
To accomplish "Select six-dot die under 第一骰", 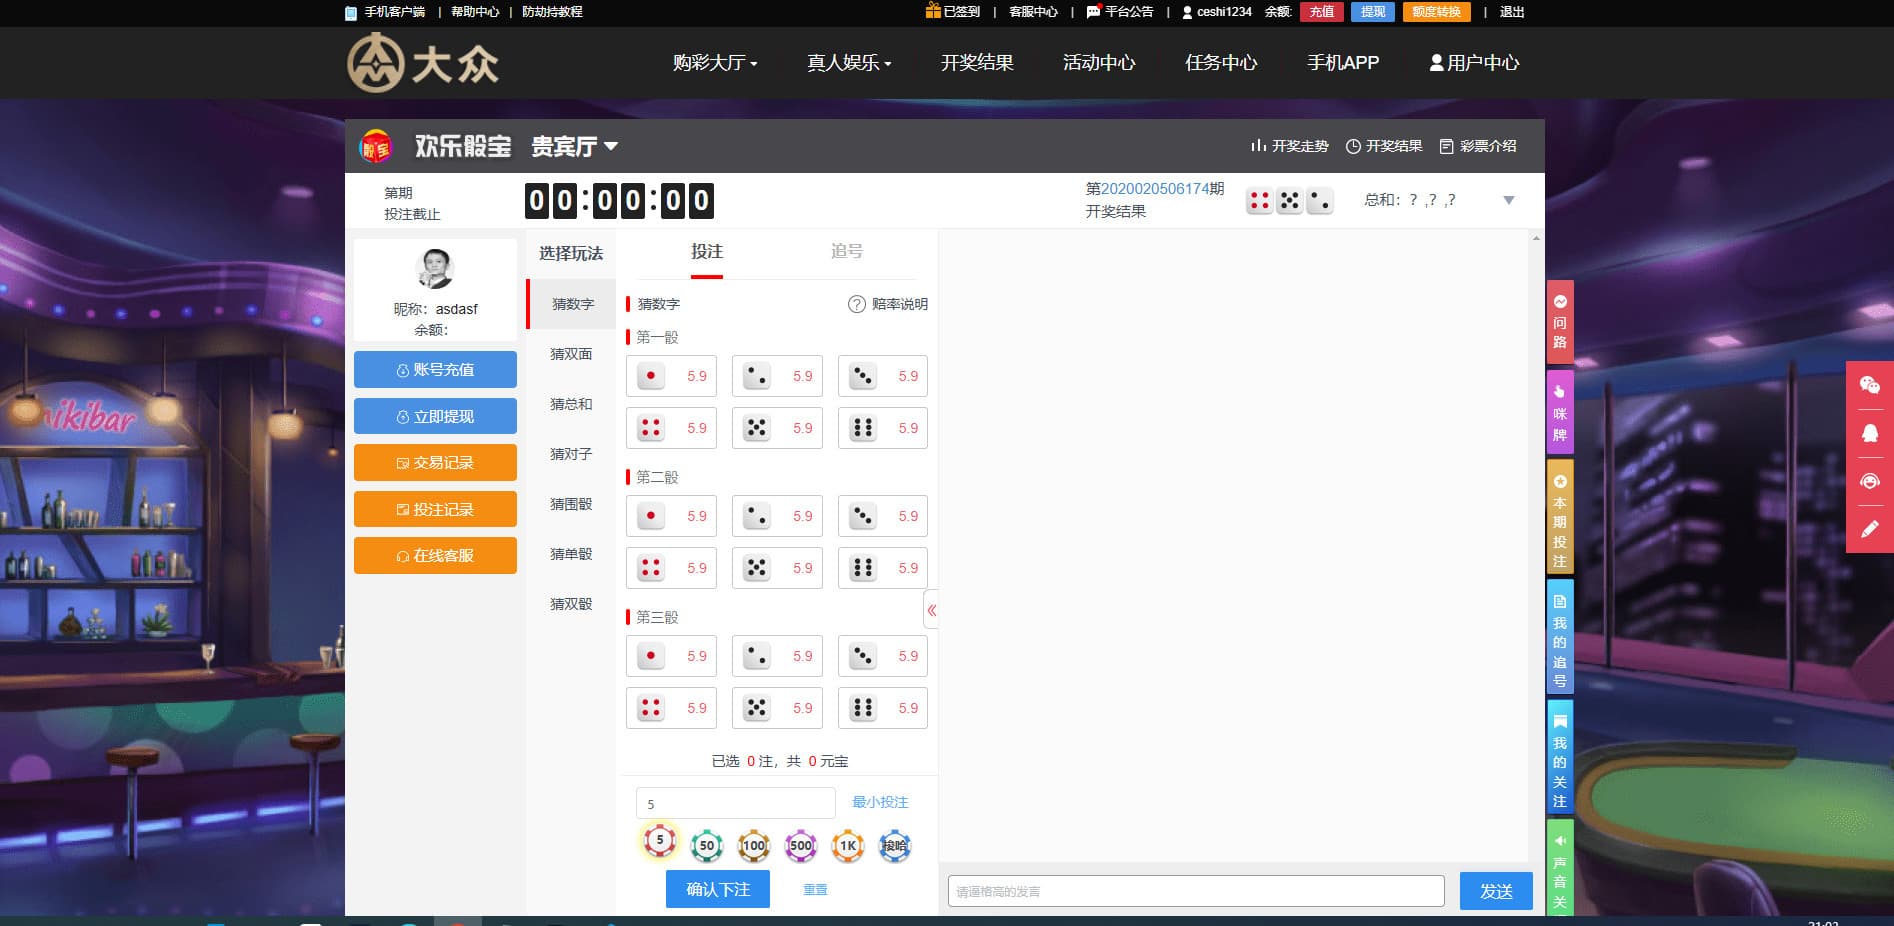I will (x=882, y=428).
